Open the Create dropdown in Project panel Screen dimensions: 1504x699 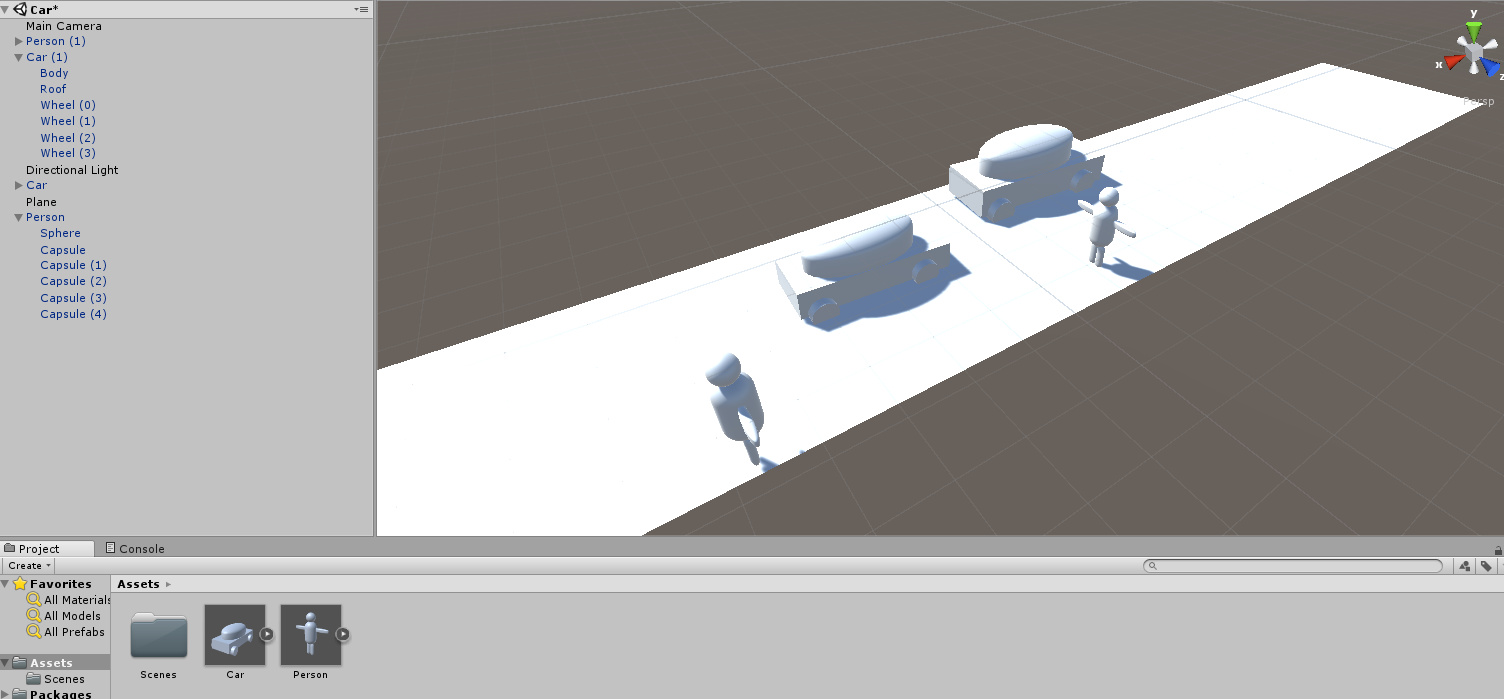point(30,566)
